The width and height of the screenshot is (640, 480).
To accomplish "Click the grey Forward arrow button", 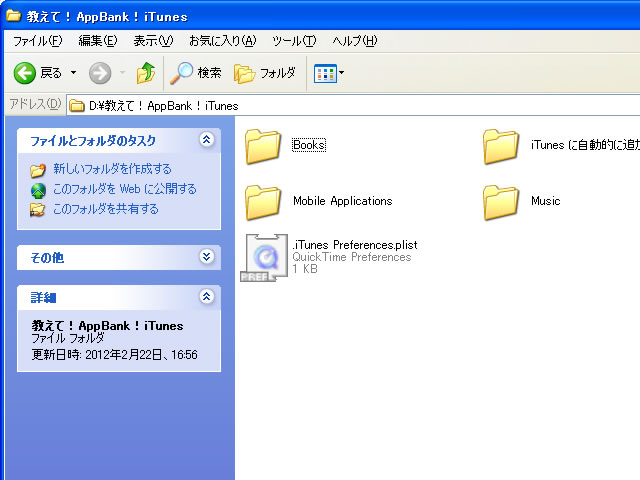I will (100, 73).
